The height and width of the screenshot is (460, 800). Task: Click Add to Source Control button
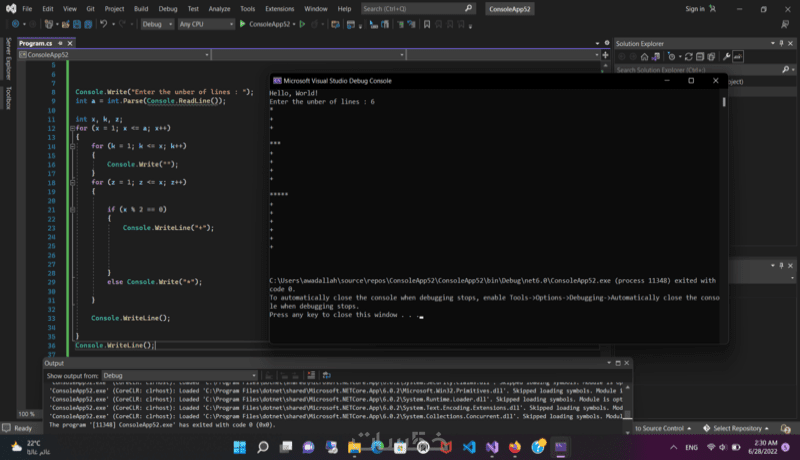click(x=663, y=428)
